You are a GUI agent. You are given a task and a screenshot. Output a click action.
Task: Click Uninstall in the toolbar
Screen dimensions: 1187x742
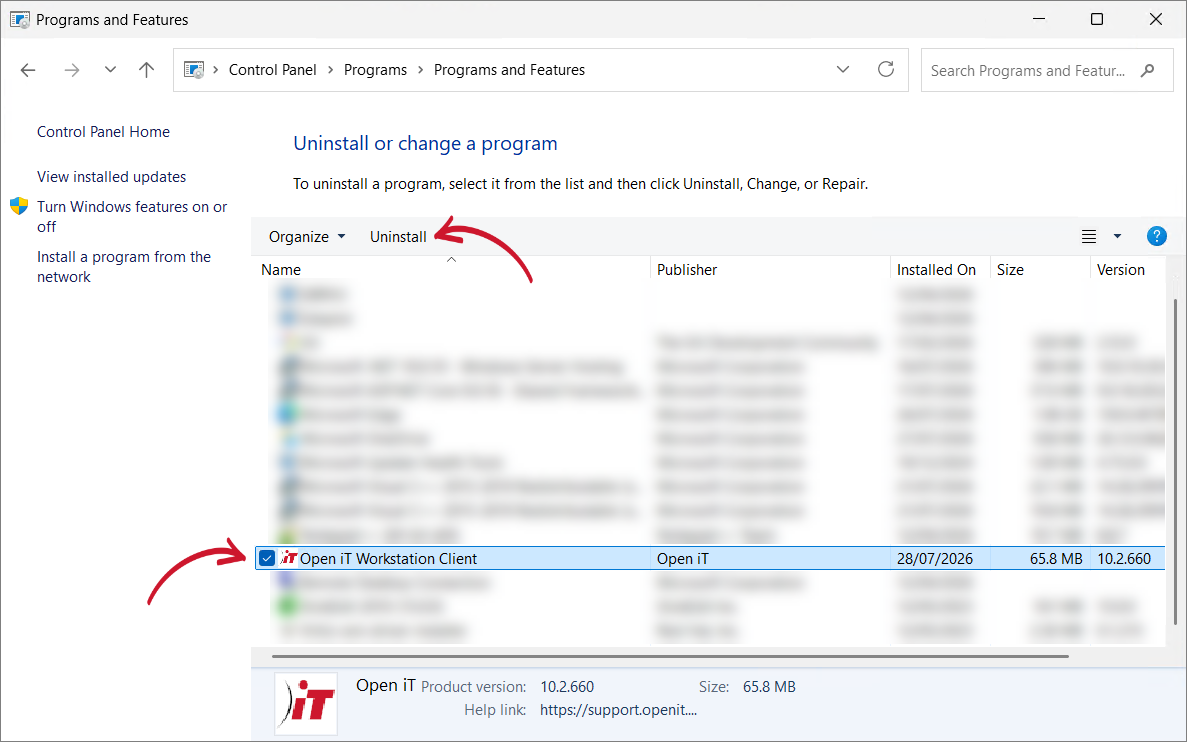coord(398,237)
